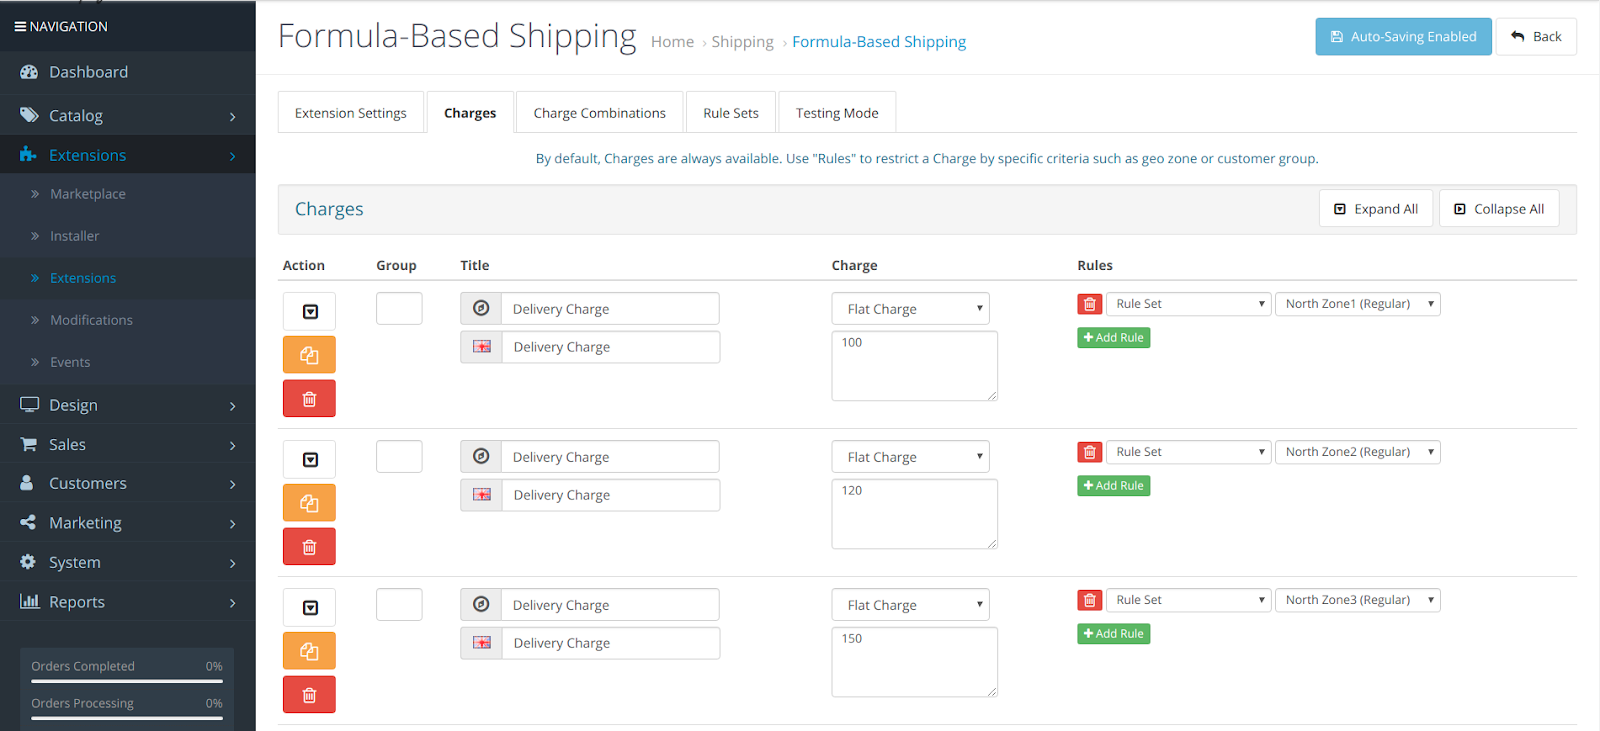Click the Back button

[x=1536, y=37]
